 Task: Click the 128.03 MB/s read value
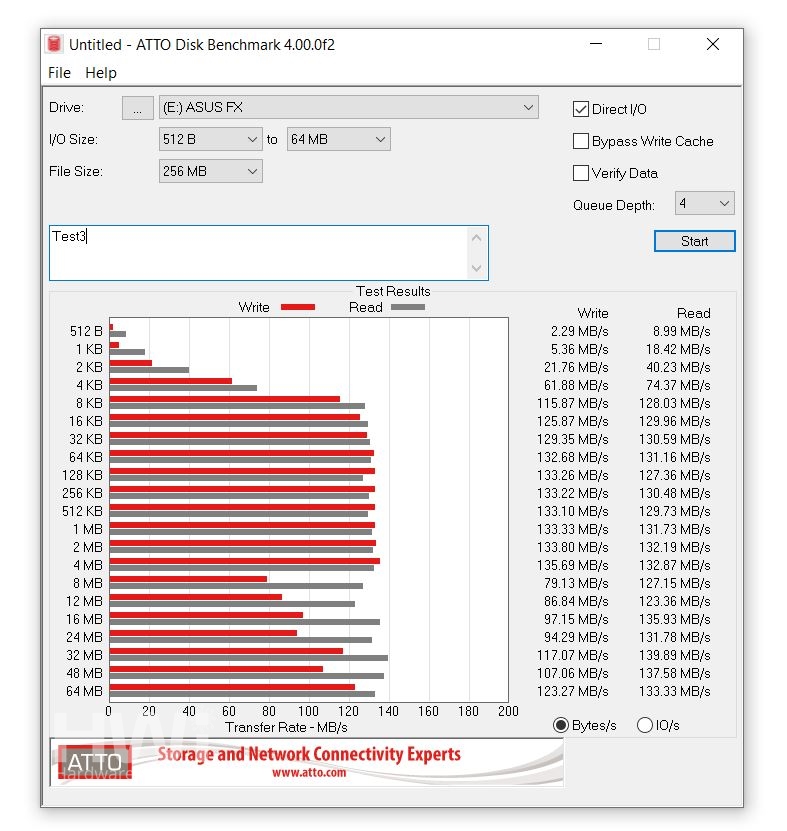click(675, 403)
